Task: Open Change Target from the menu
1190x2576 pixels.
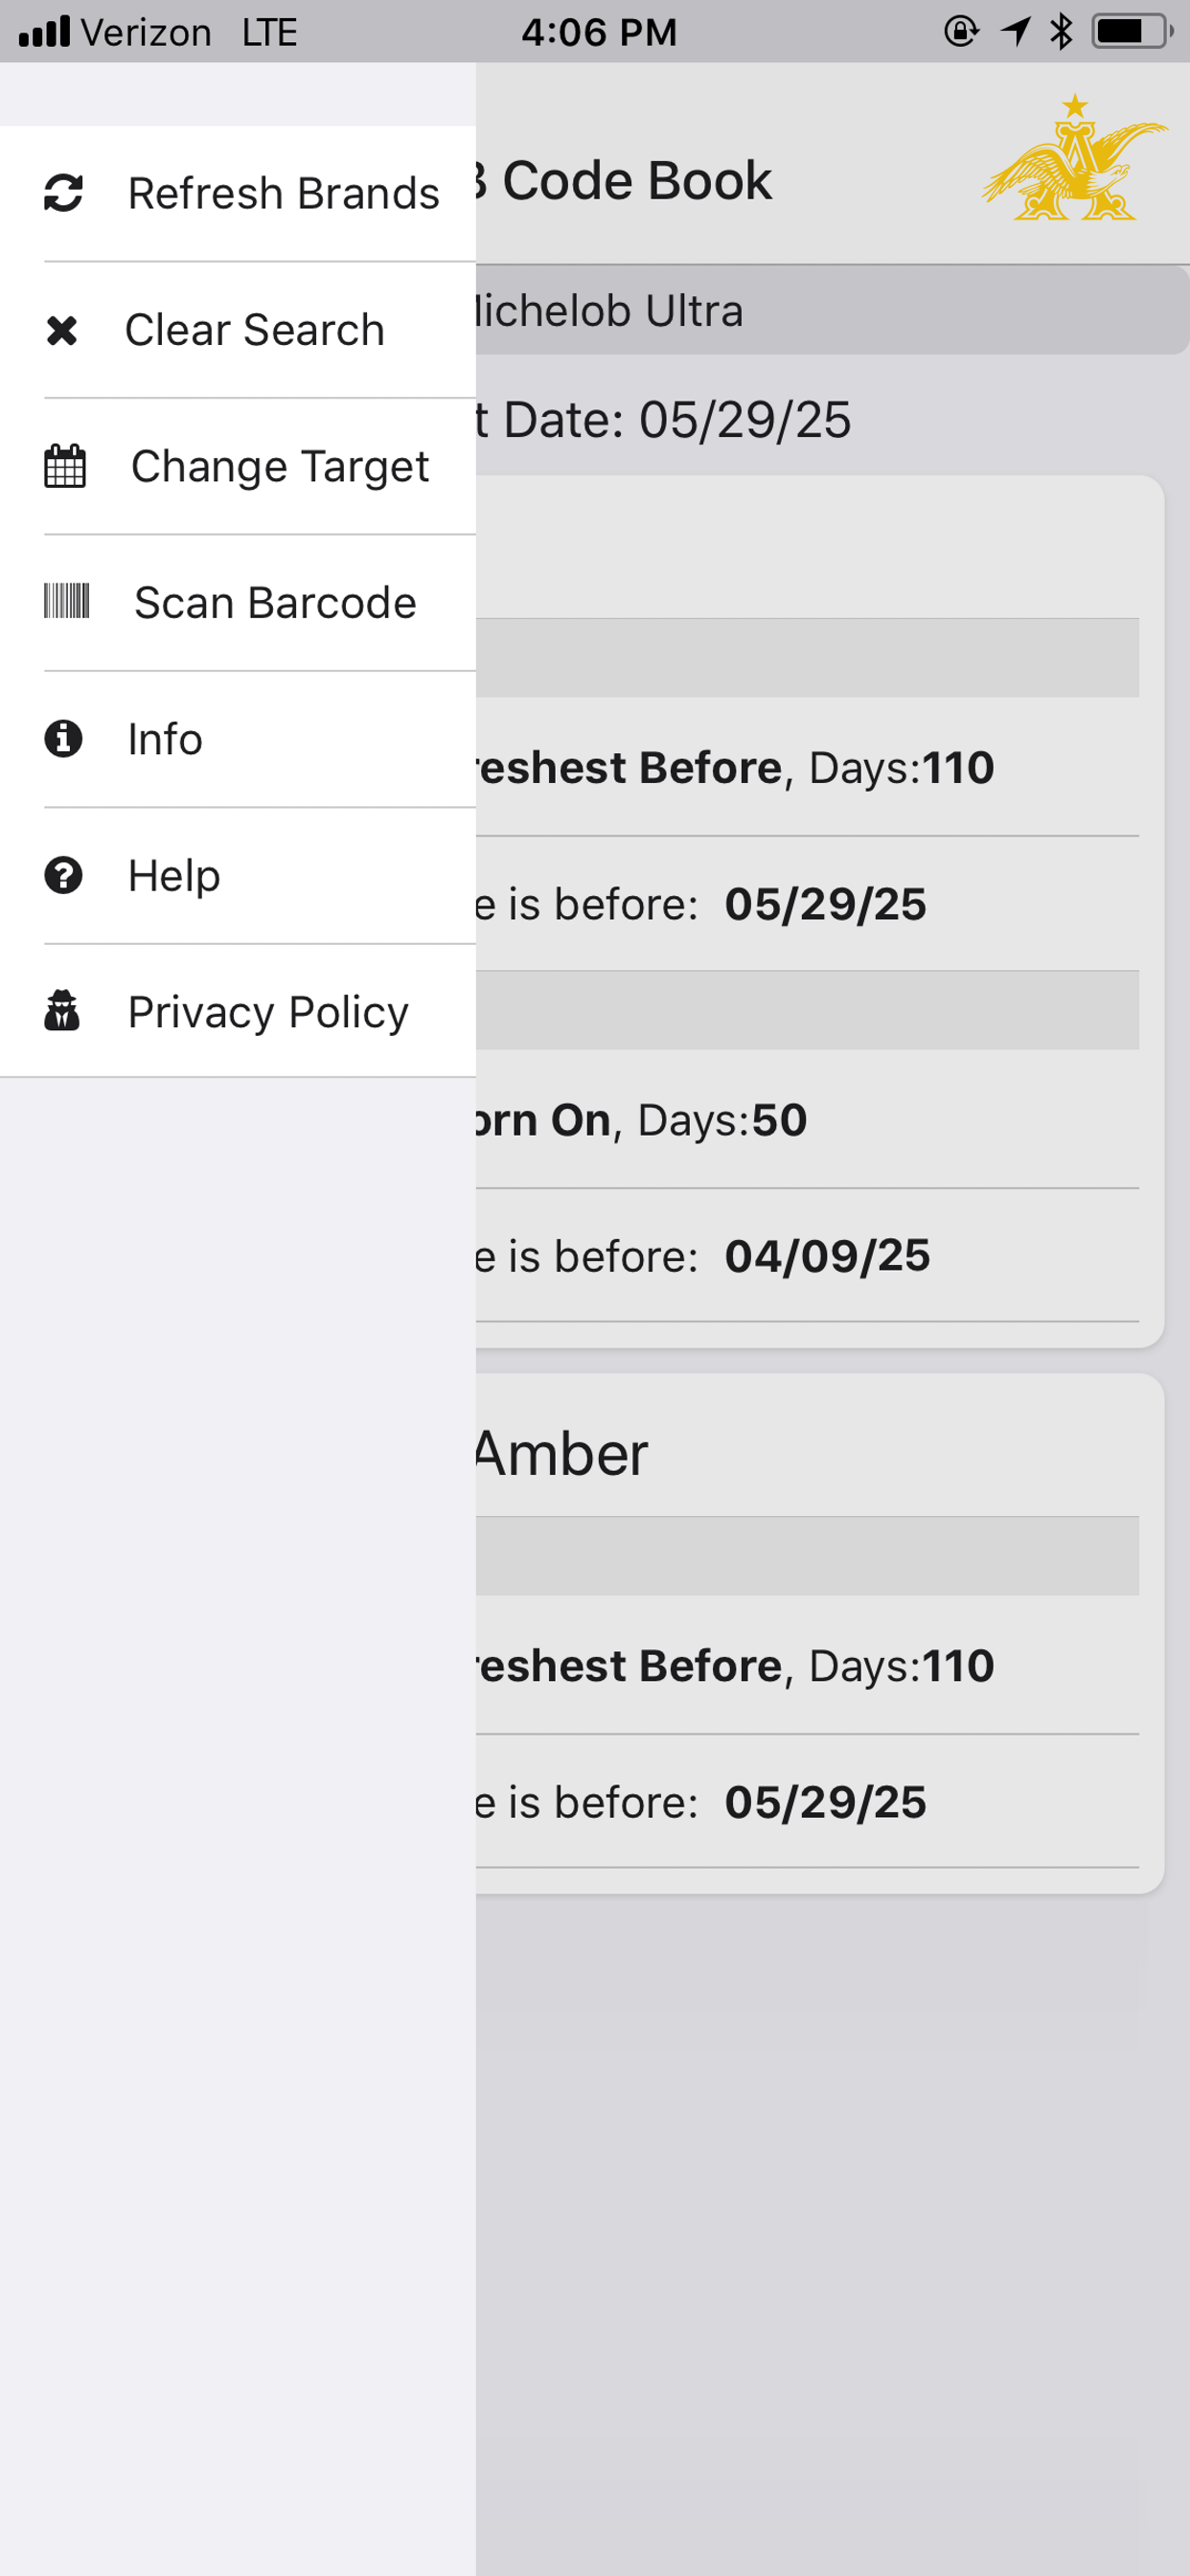Action: [x=238, y=466]
